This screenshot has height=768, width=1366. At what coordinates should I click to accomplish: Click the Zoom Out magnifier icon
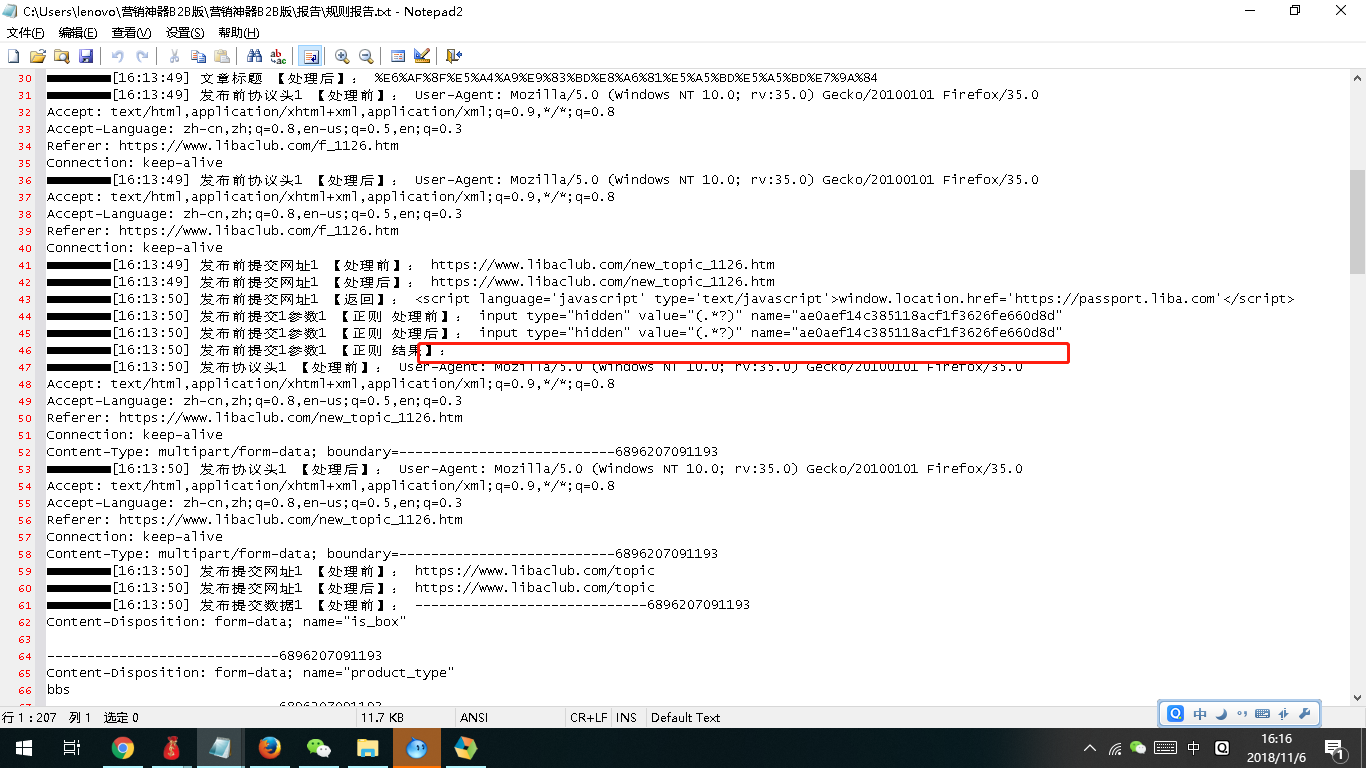(x=366, y=56)
